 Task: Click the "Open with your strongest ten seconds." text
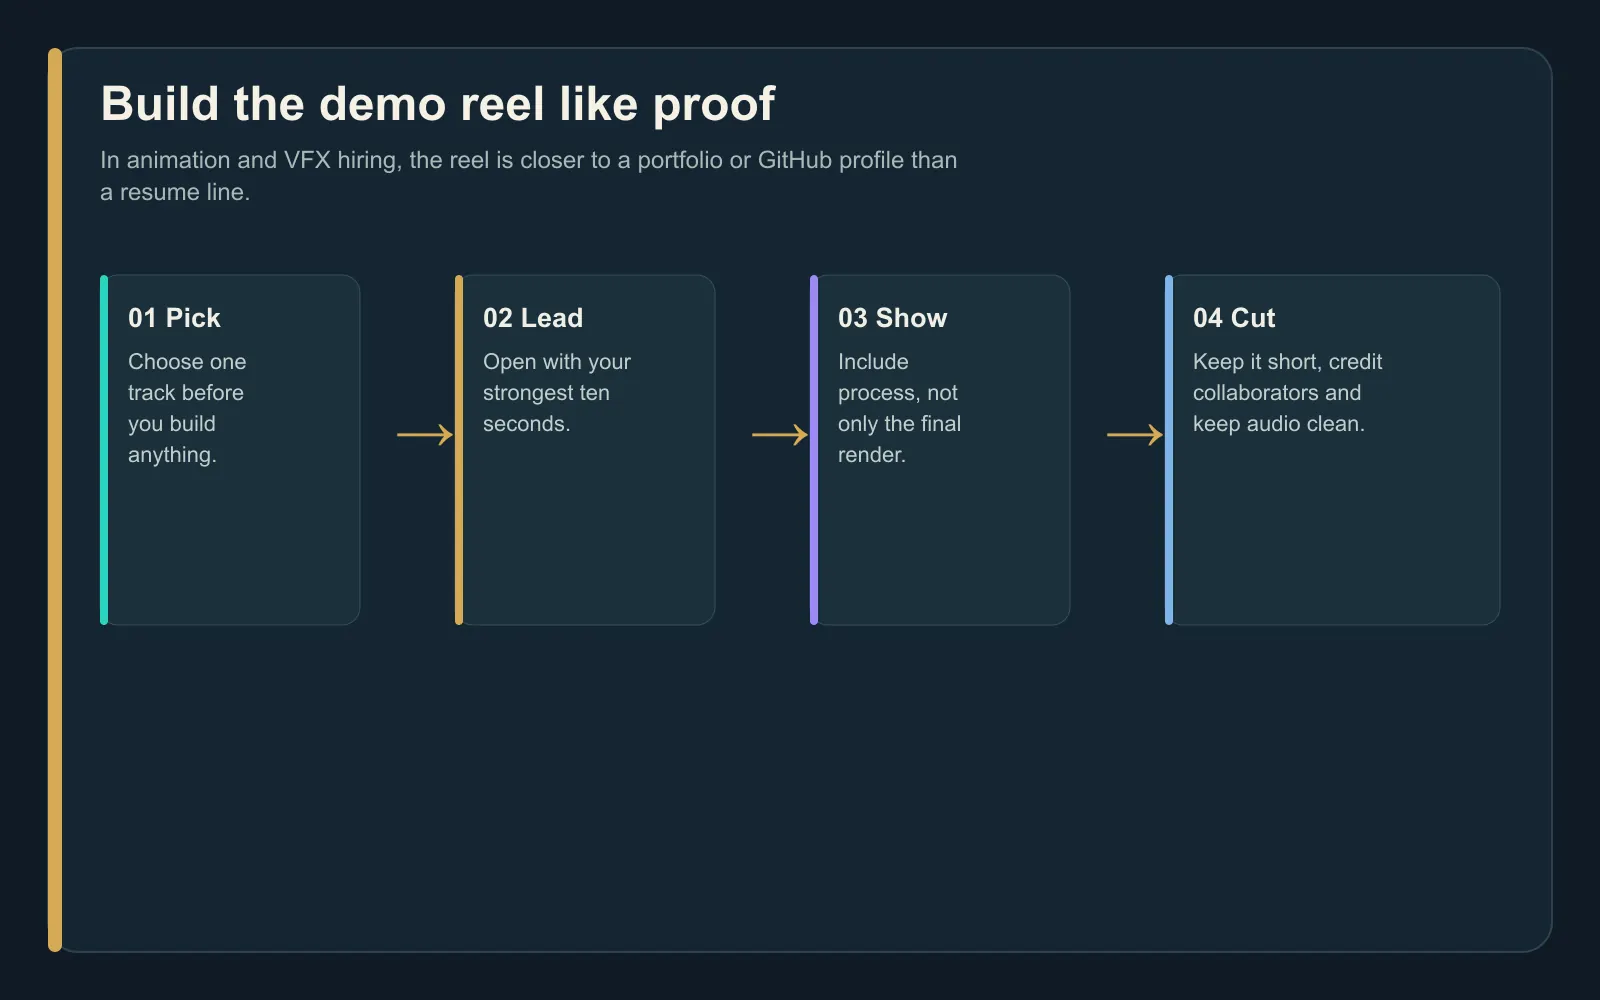tap(557, 393)
